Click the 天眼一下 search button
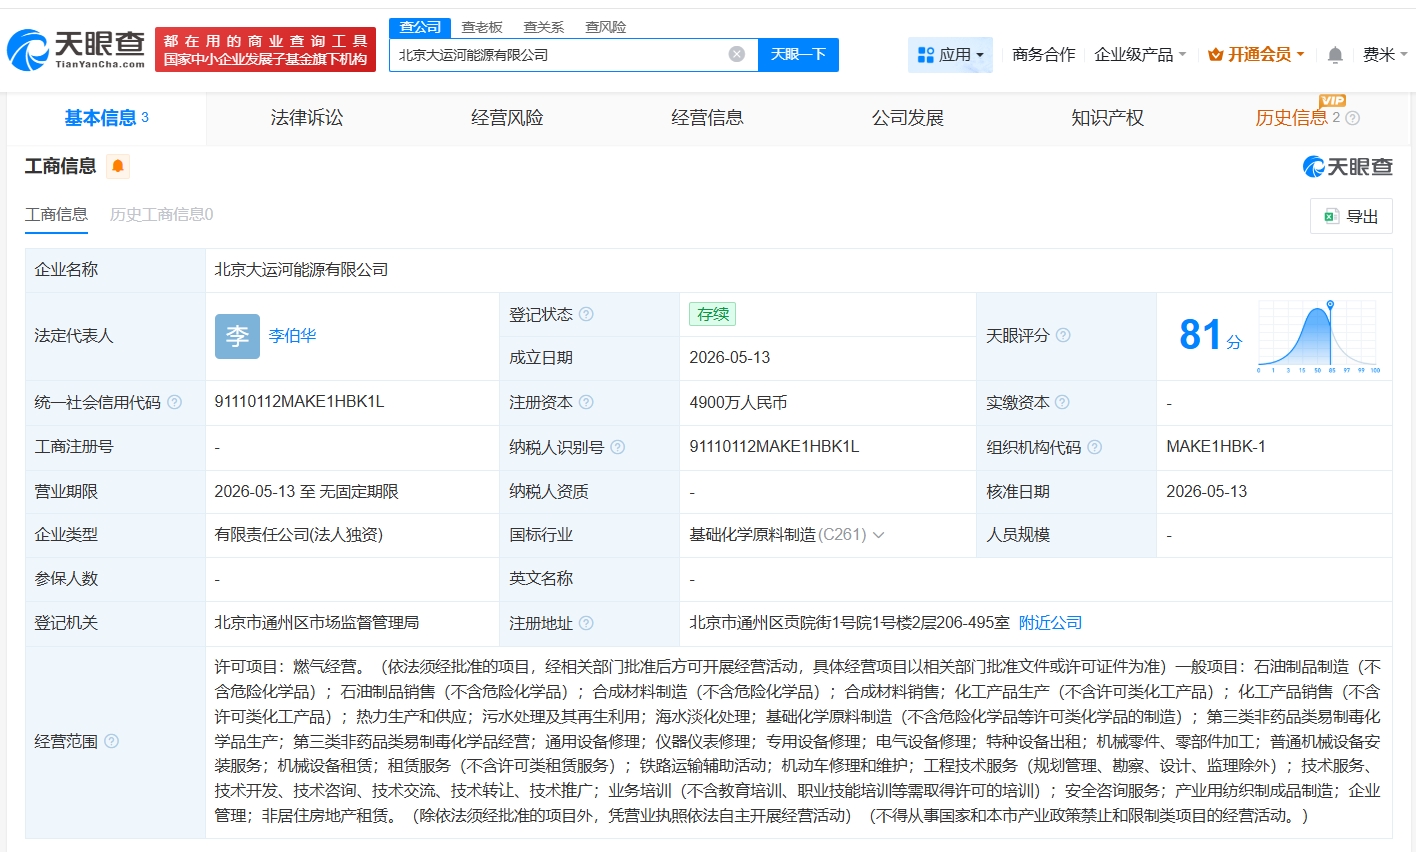Screen dimensions: 1416x852 [798, 55]
